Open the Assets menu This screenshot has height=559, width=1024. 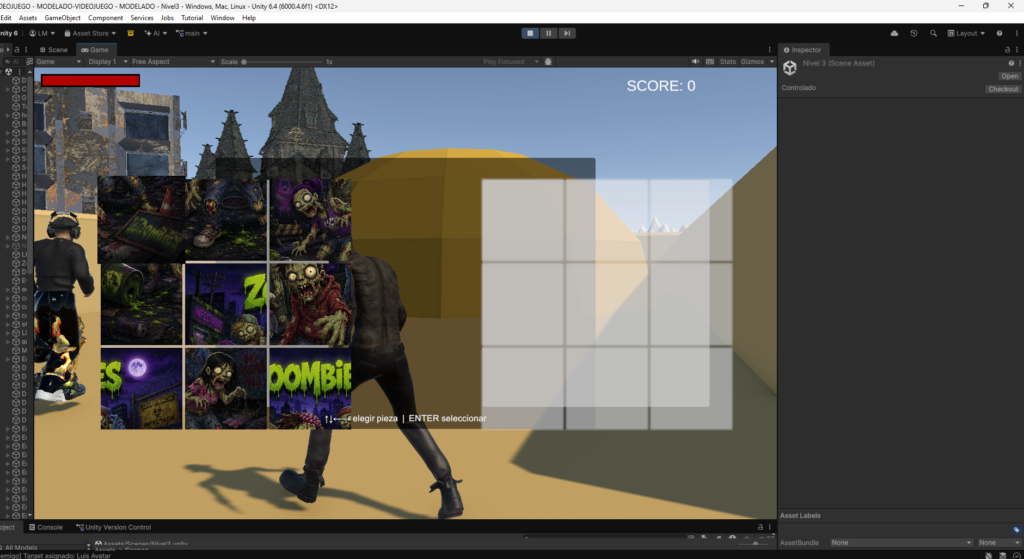(28, 18)
